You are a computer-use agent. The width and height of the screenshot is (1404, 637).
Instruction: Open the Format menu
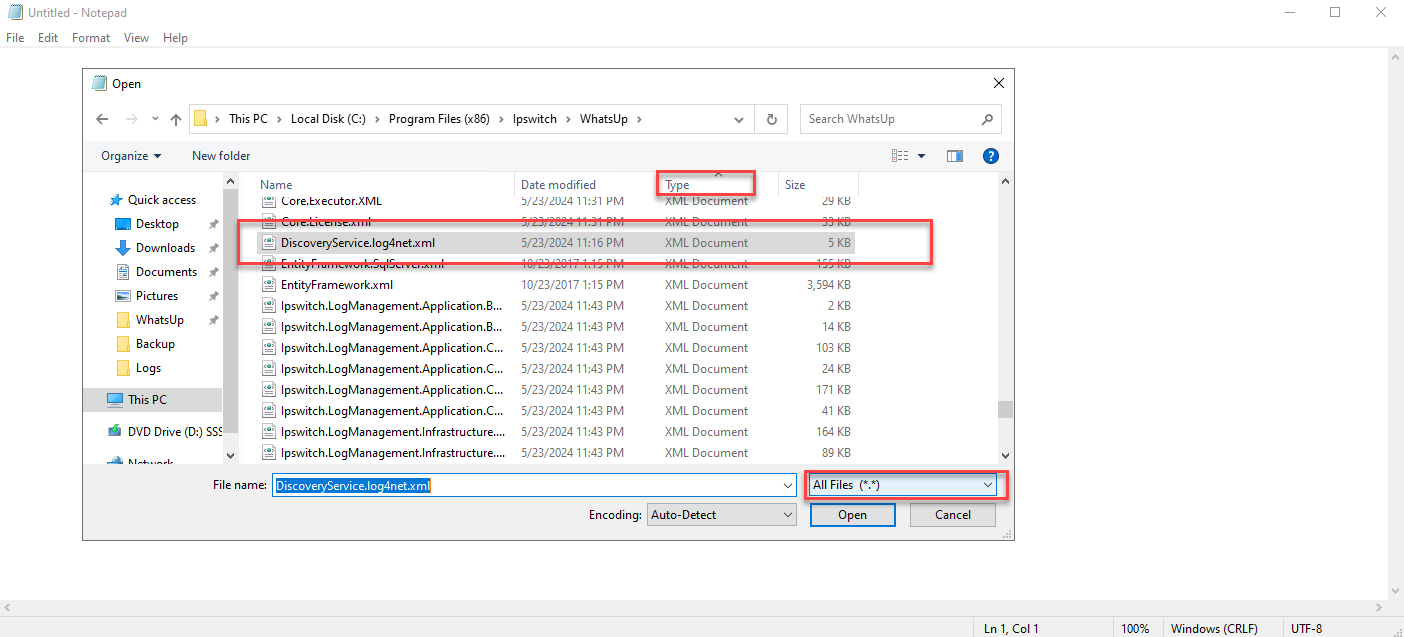click(x=90, y=37)
